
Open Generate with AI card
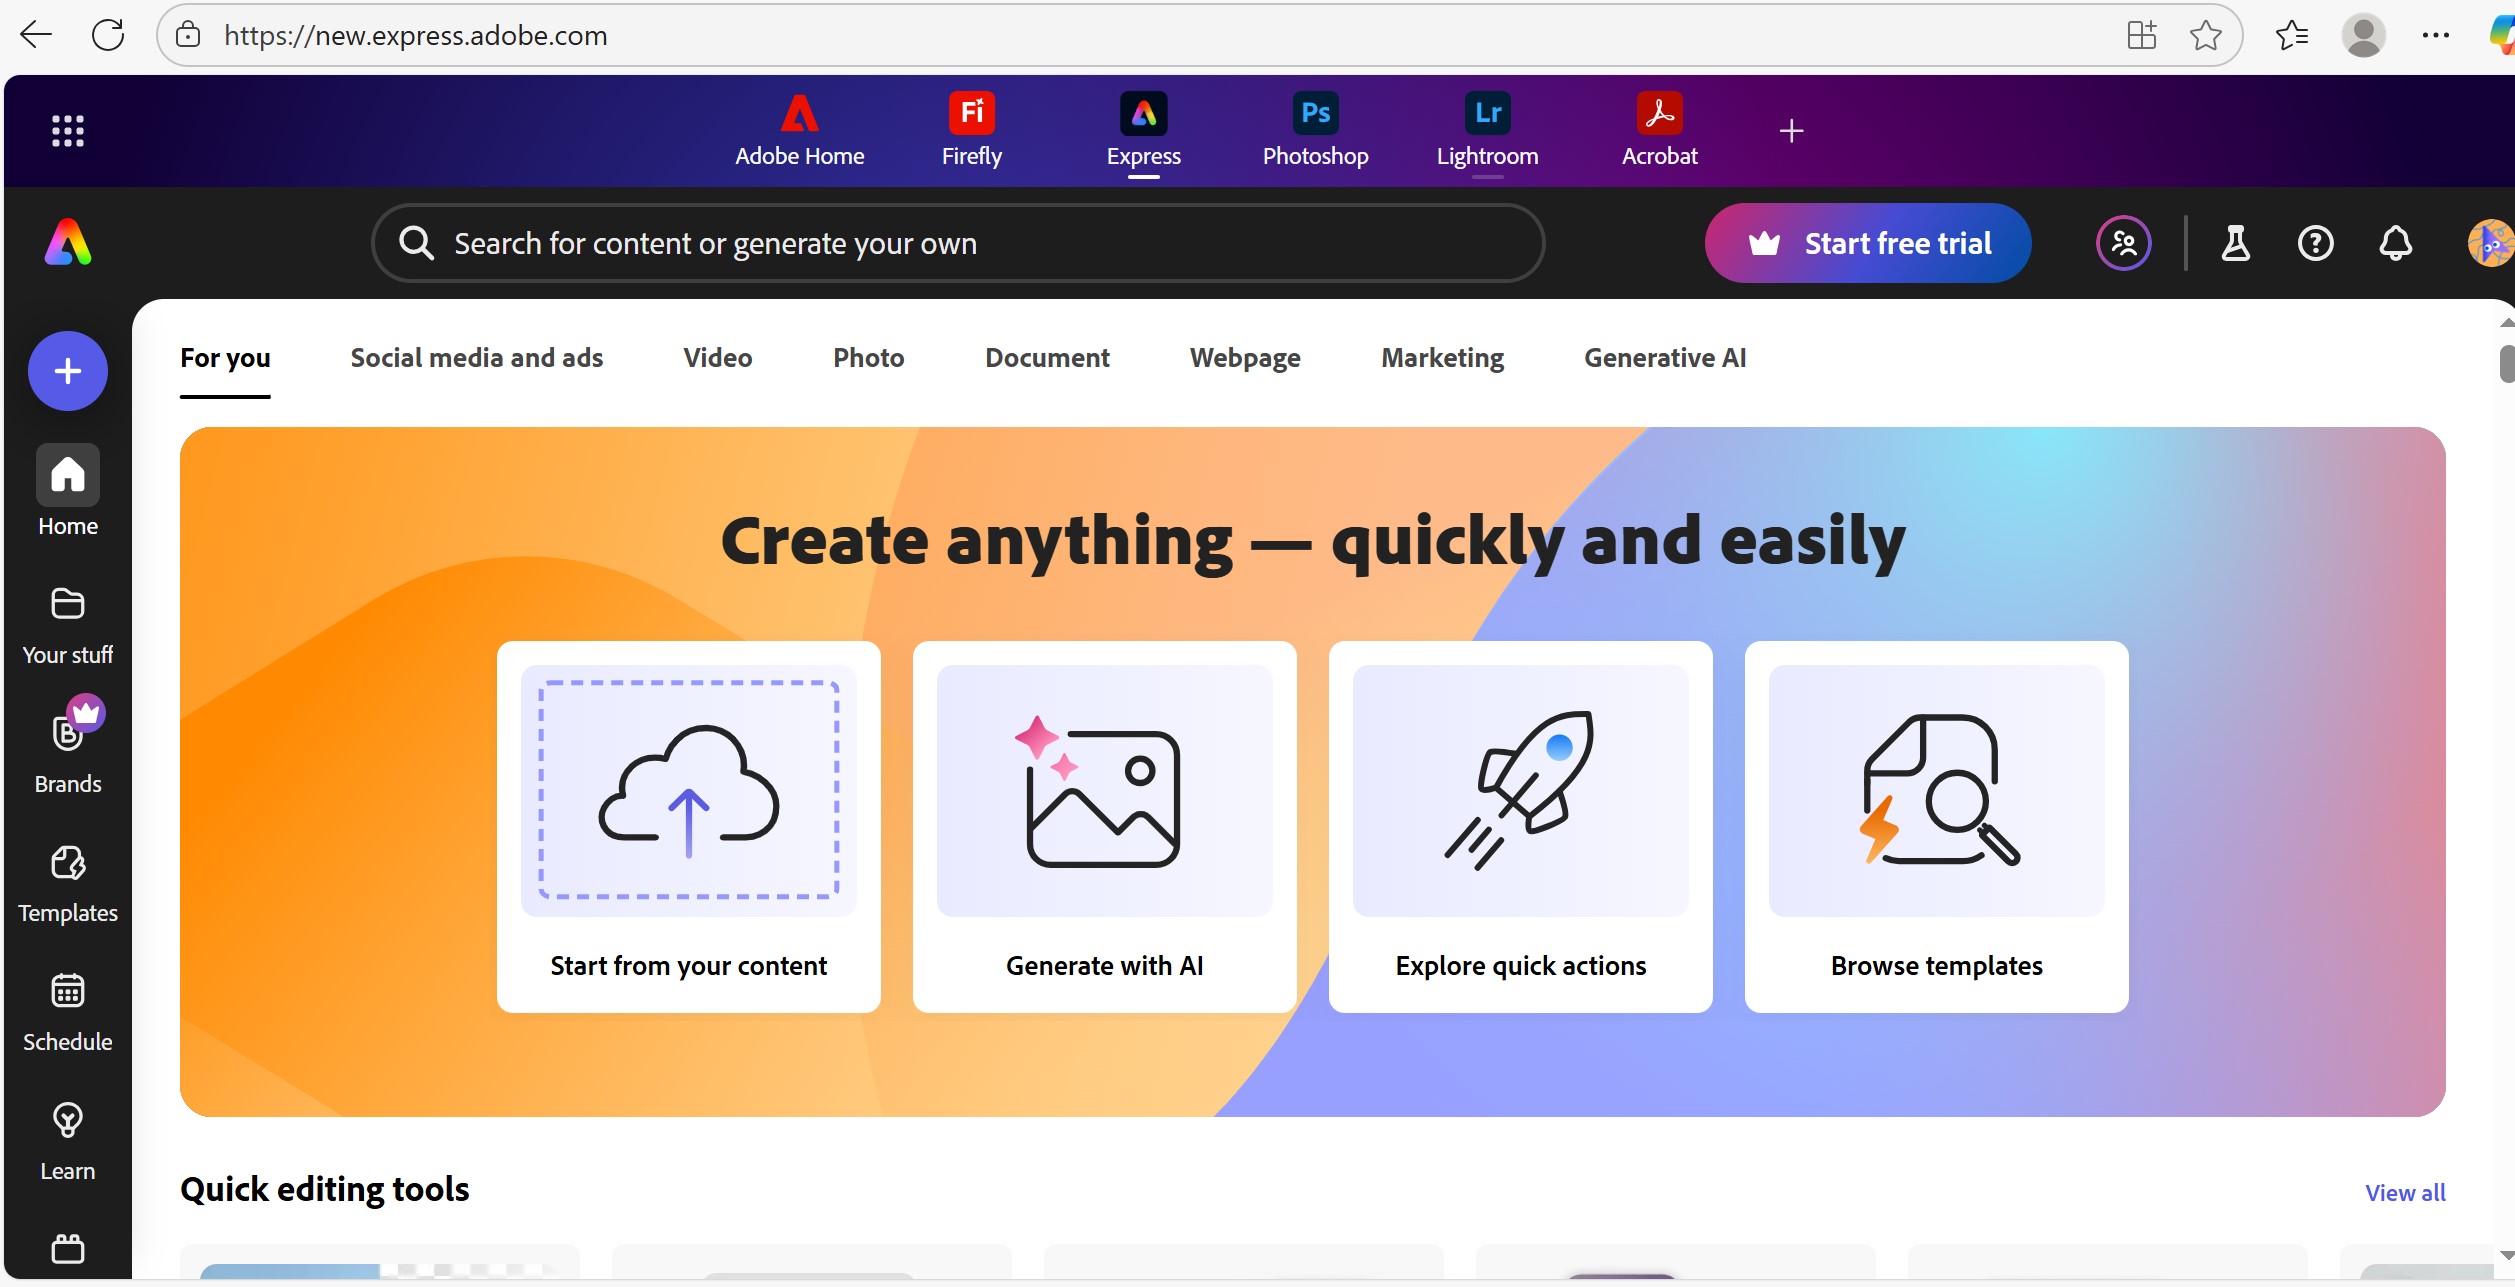pyautogui.click(x=1104, y=826)
